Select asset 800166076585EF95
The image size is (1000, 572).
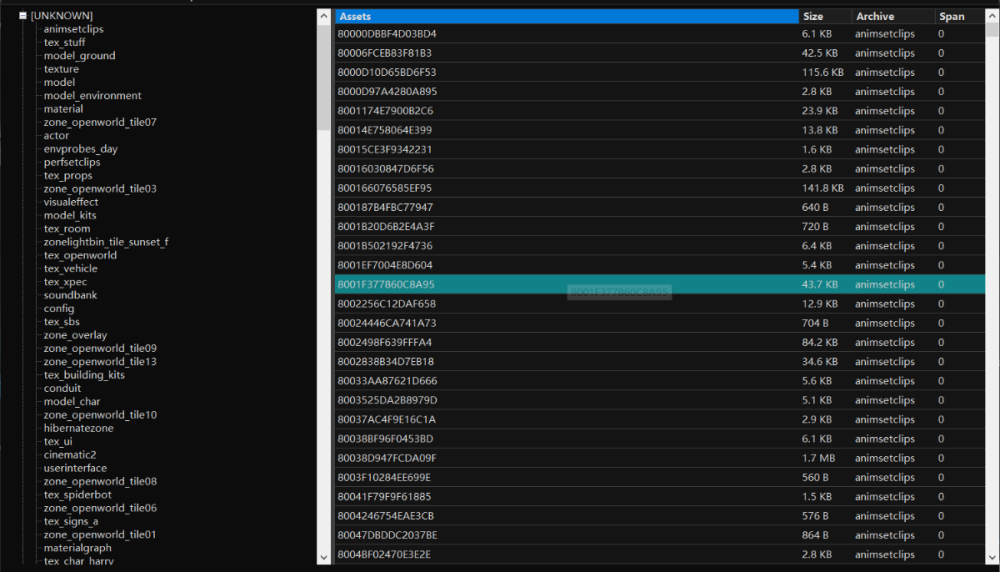coord(660,188)
